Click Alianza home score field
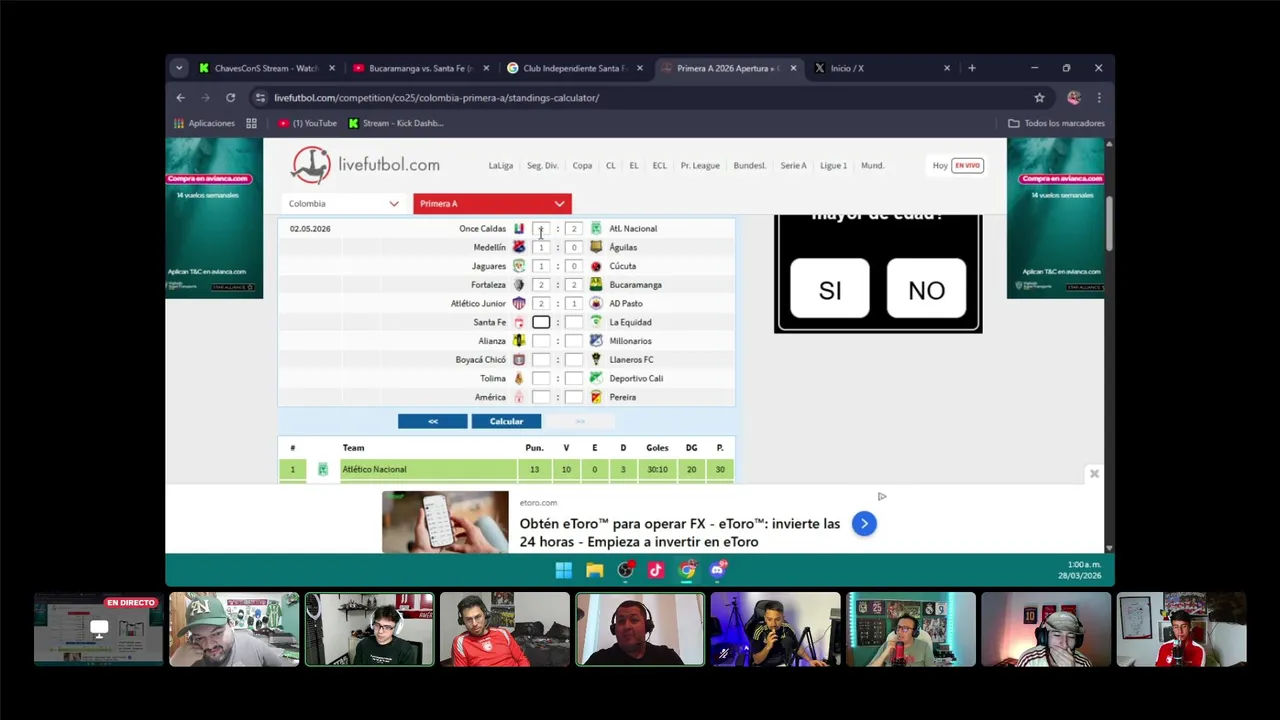Viewport: 1280px width, 720px height. click(x=541, y=341)
